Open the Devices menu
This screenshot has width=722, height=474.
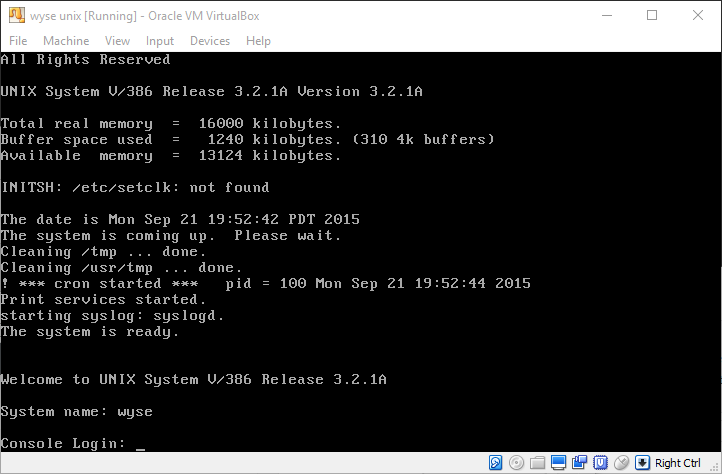pyautogui.click(x=209, y=41)
